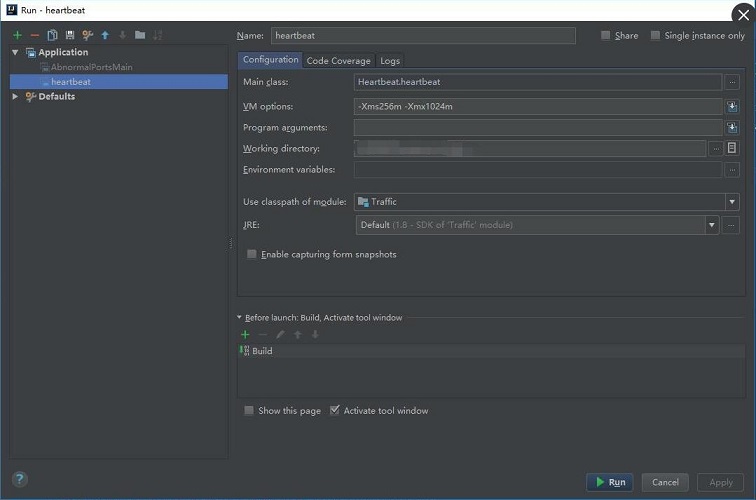Viewport: 756px width, 500px height.
Task: Click the Environment variables input field
Action: pyautogui.click(x=538, y=170)
